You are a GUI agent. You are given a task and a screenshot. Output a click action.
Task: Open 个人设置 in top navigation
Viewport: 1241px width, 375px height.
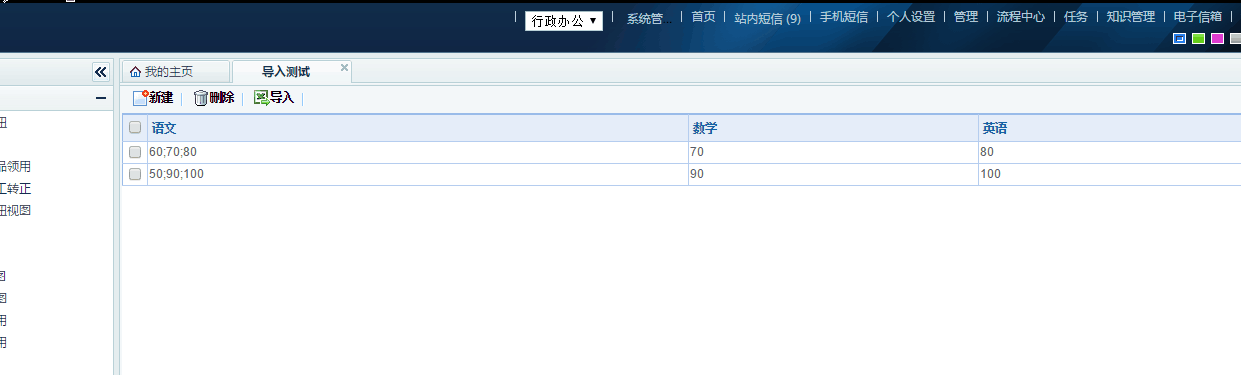(x=911, y=17)
